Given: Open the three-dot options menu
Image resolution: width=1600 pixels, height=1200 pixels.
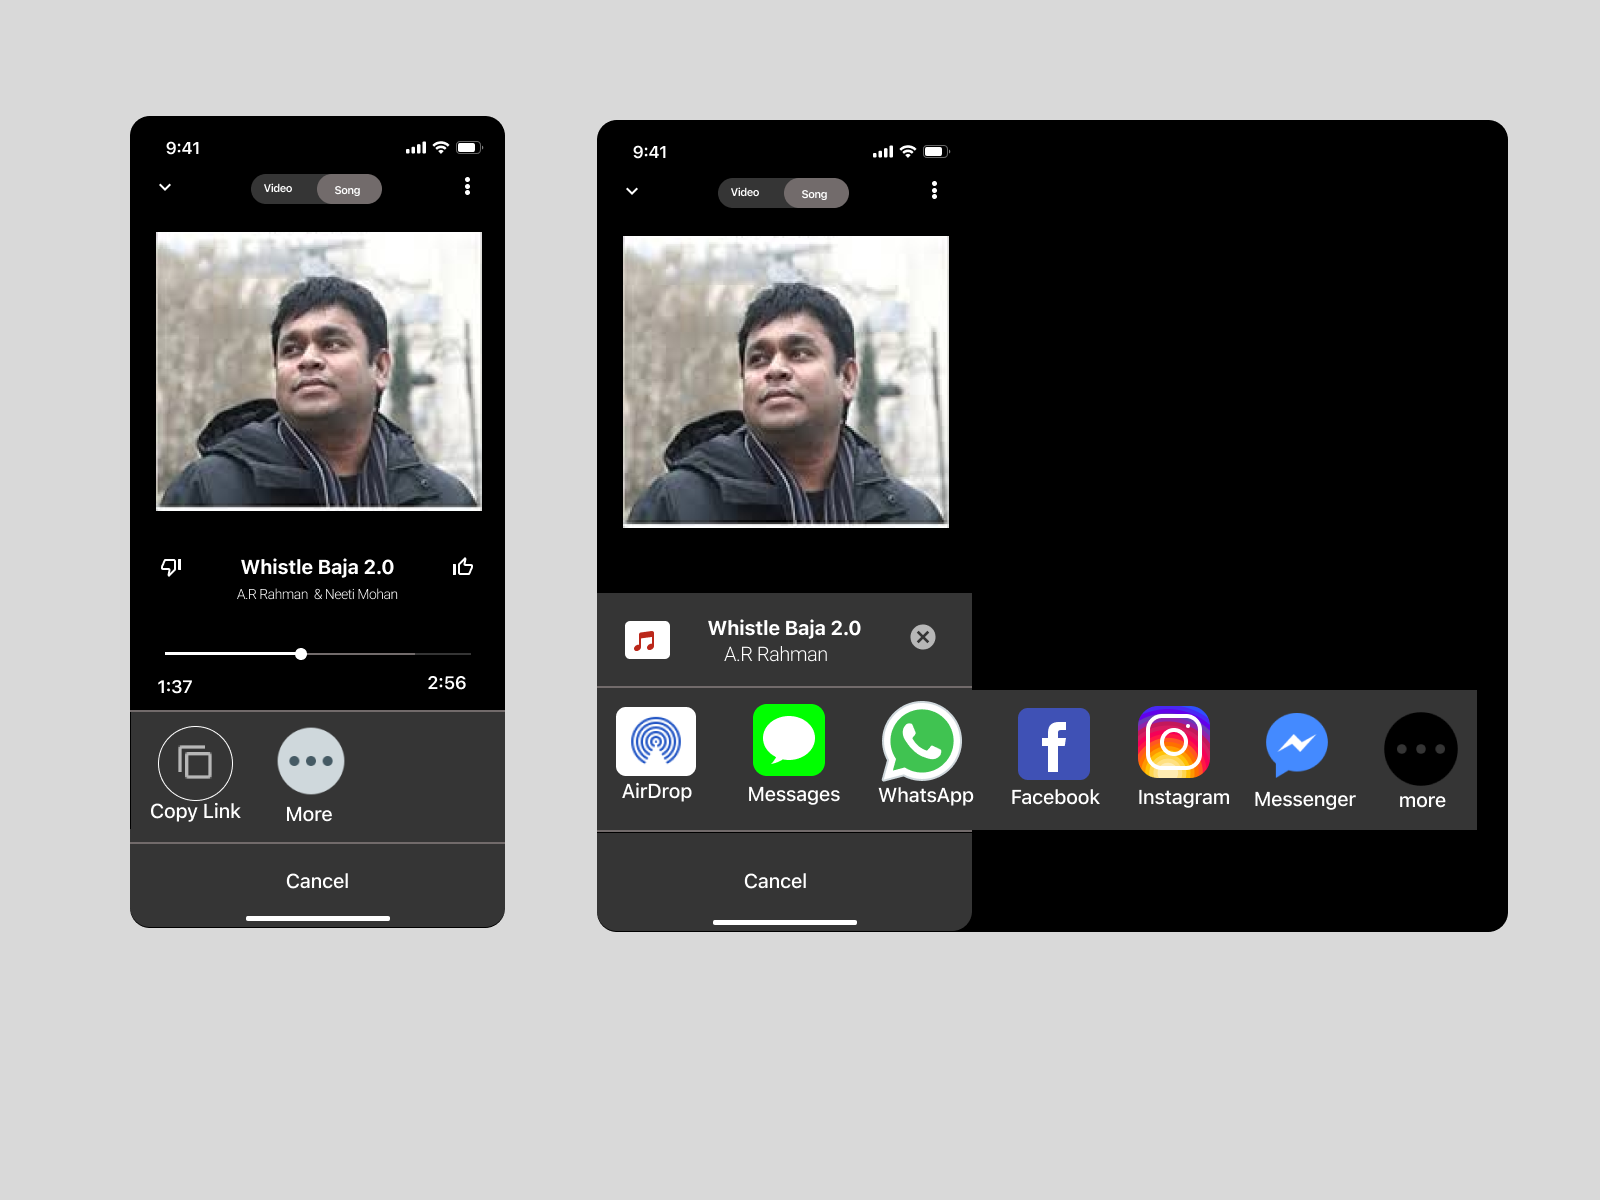Looking at the screenshot, I should pos(467,186).
